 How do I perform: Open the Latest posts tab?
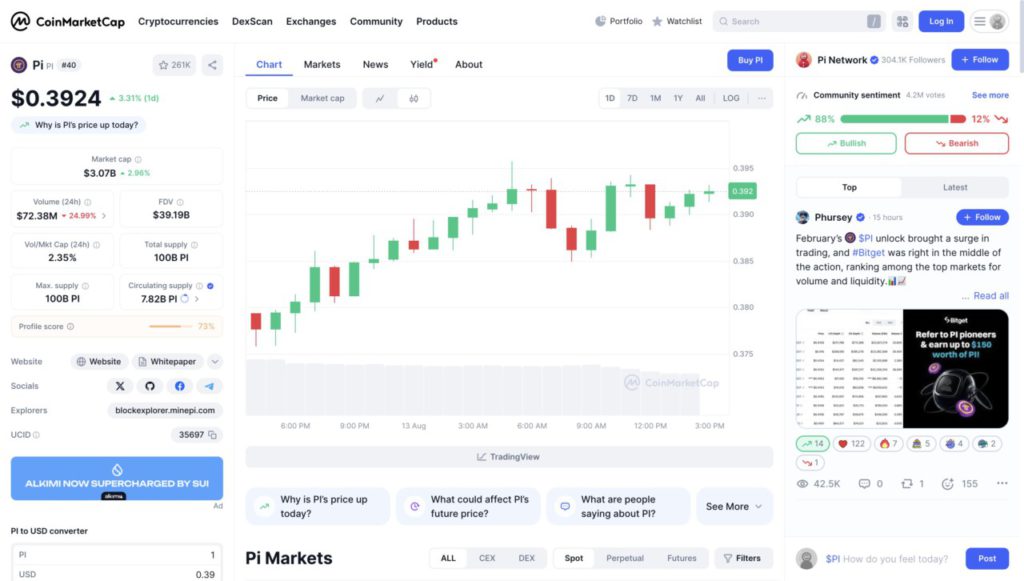[954, 187]
